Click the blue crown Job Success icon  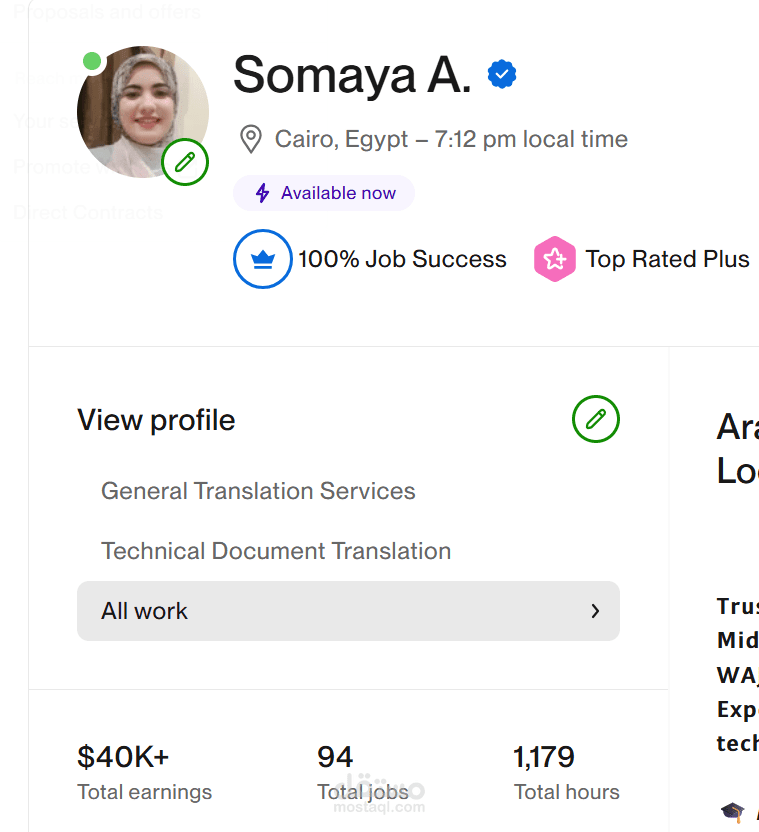point(263,259)
